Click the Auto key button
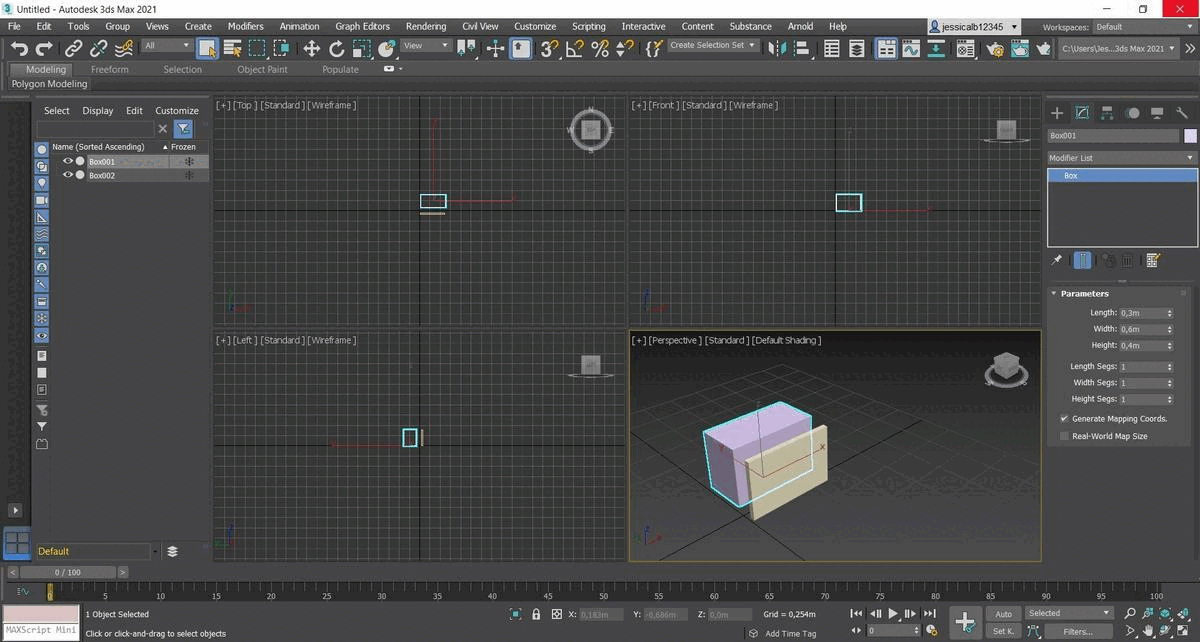 pyautogui.click(x=1003, y=614)
